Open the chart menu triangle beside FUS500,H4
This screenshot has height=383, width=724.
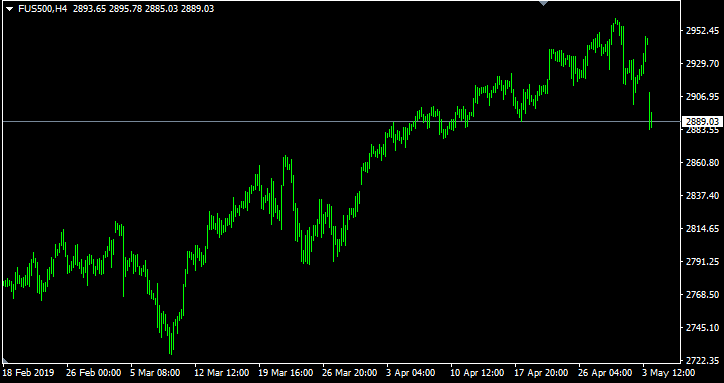(x=10, y=9)
